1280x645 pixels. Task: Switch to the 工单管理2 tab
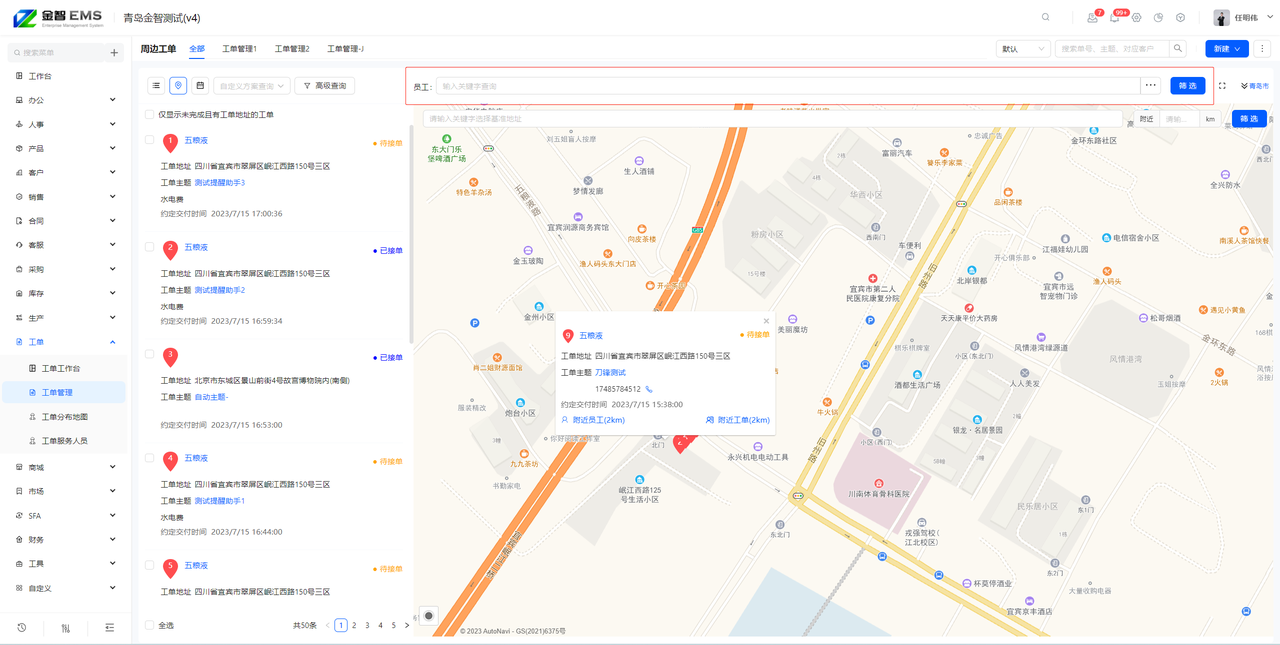(292, 49)
